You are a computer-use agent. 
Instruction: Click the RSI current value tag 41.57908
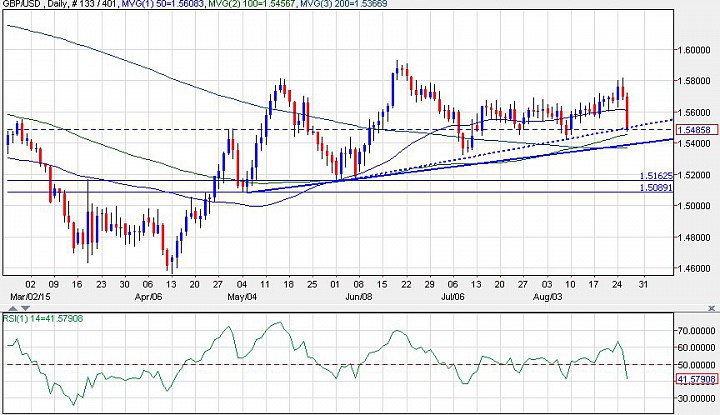[697, 379]
